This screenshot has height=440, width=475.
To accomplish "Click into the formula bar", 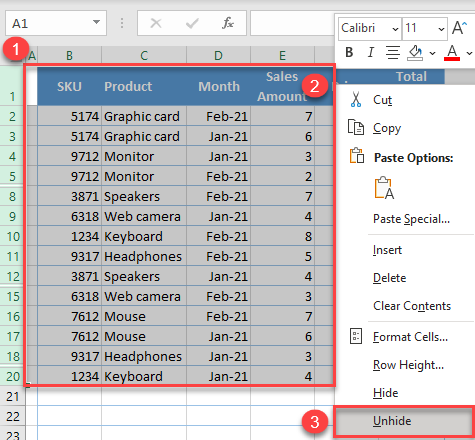I will (x=292, y=23).
